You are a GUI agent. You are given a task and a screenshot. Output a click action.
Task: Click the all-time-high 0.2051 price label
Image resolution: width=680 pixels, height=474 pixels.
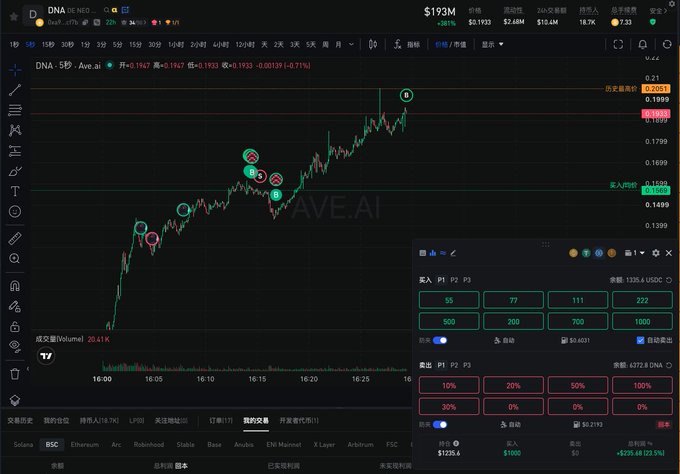(x=656, y=88)
